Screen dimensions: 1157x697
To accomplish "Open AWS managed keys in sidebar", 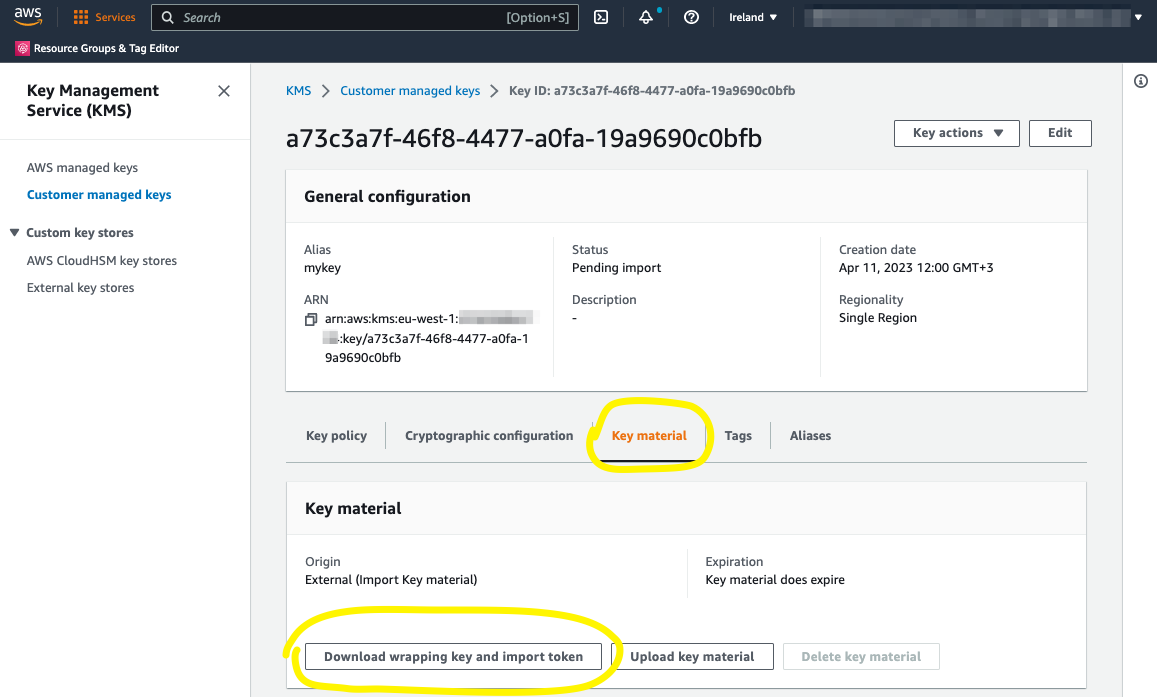I will point(82,167).
